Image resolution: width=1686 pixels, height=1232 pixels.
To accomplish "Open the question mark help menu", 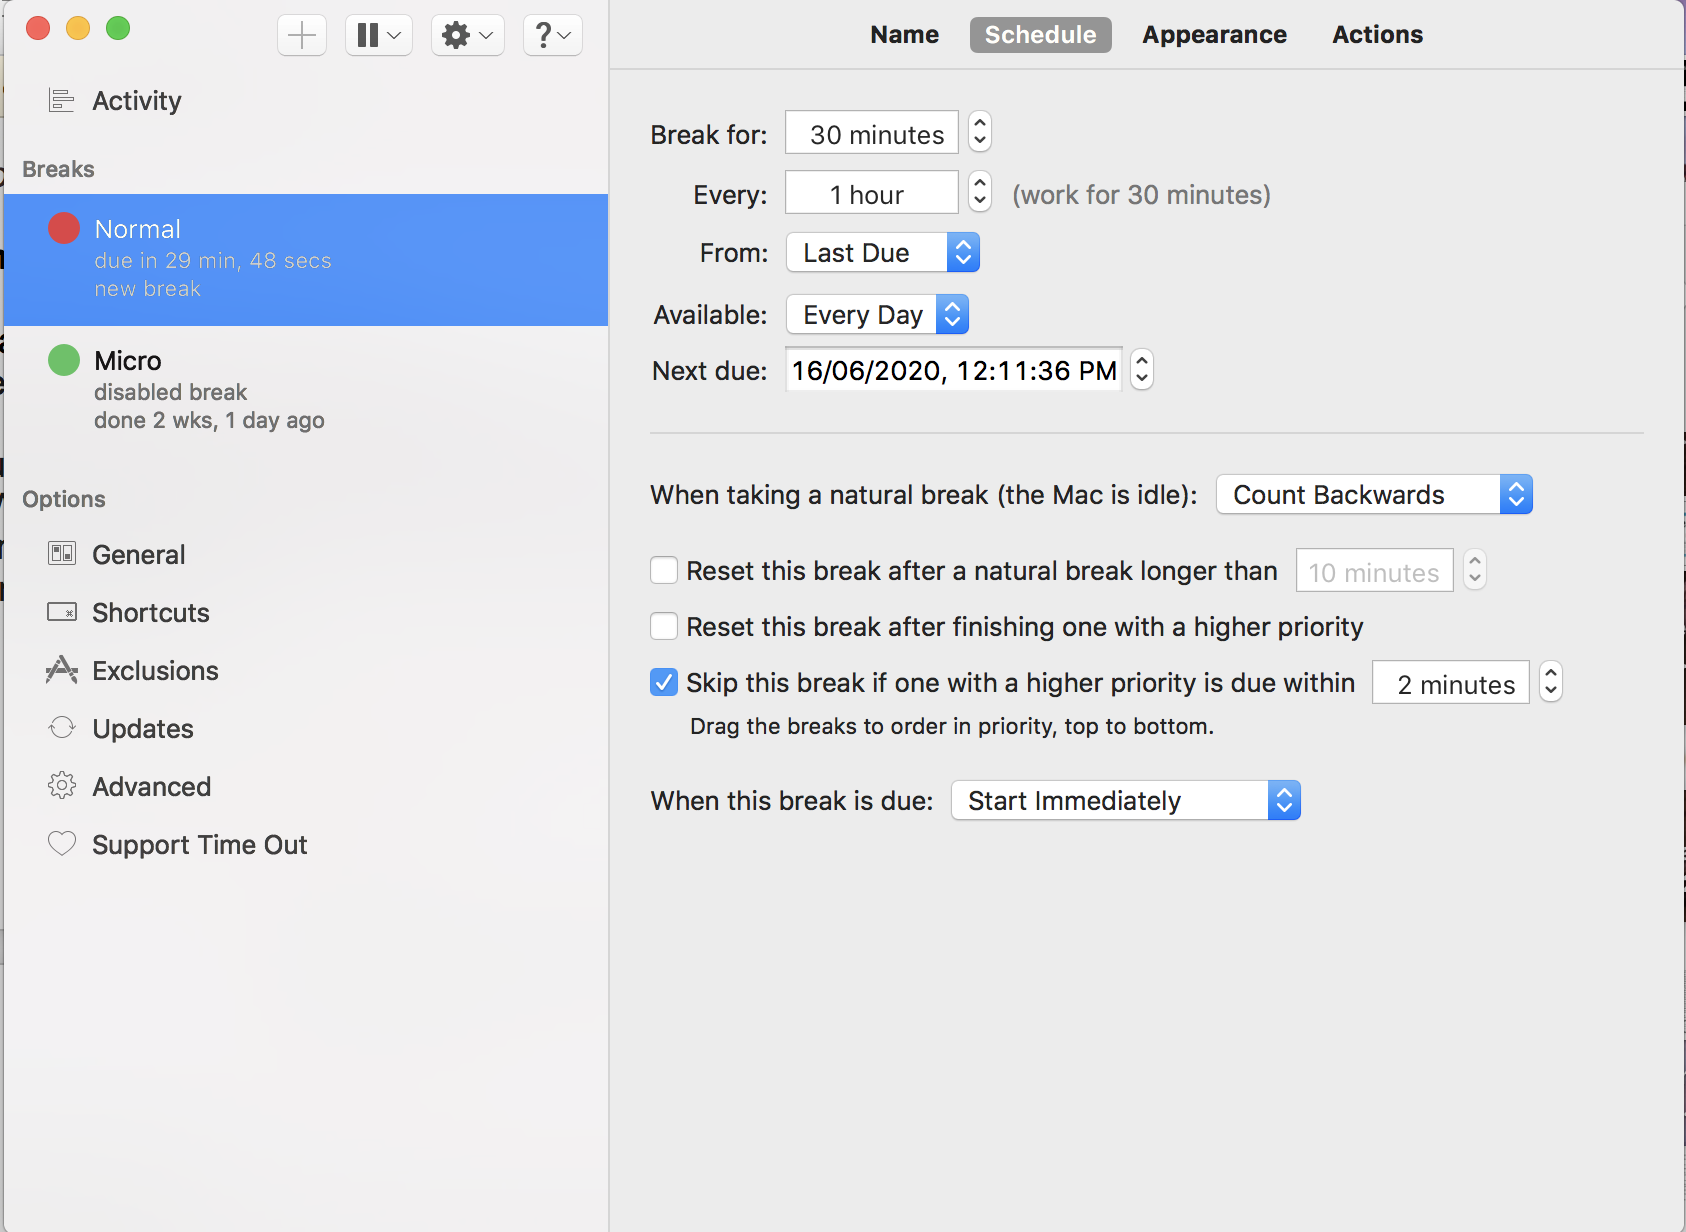I will click(553, 35).
